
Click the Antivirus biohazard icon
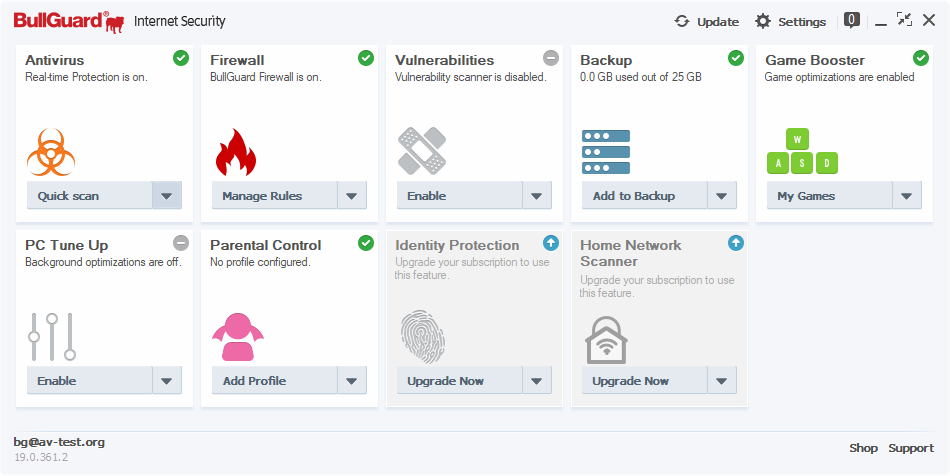(52, 151)
